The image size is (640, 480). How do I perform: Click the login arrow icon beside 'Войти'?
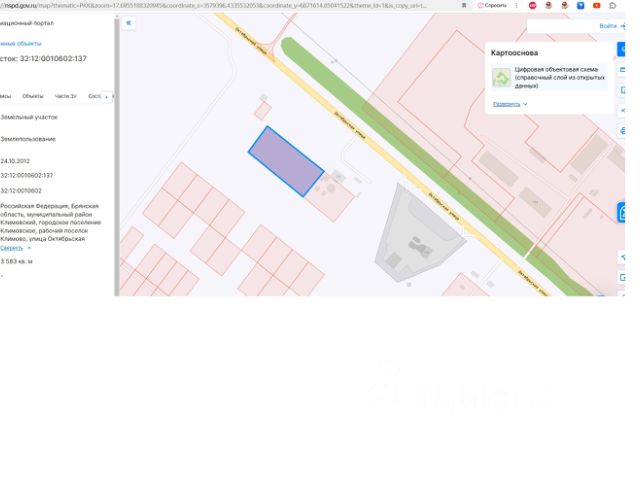tap(622, 26)
